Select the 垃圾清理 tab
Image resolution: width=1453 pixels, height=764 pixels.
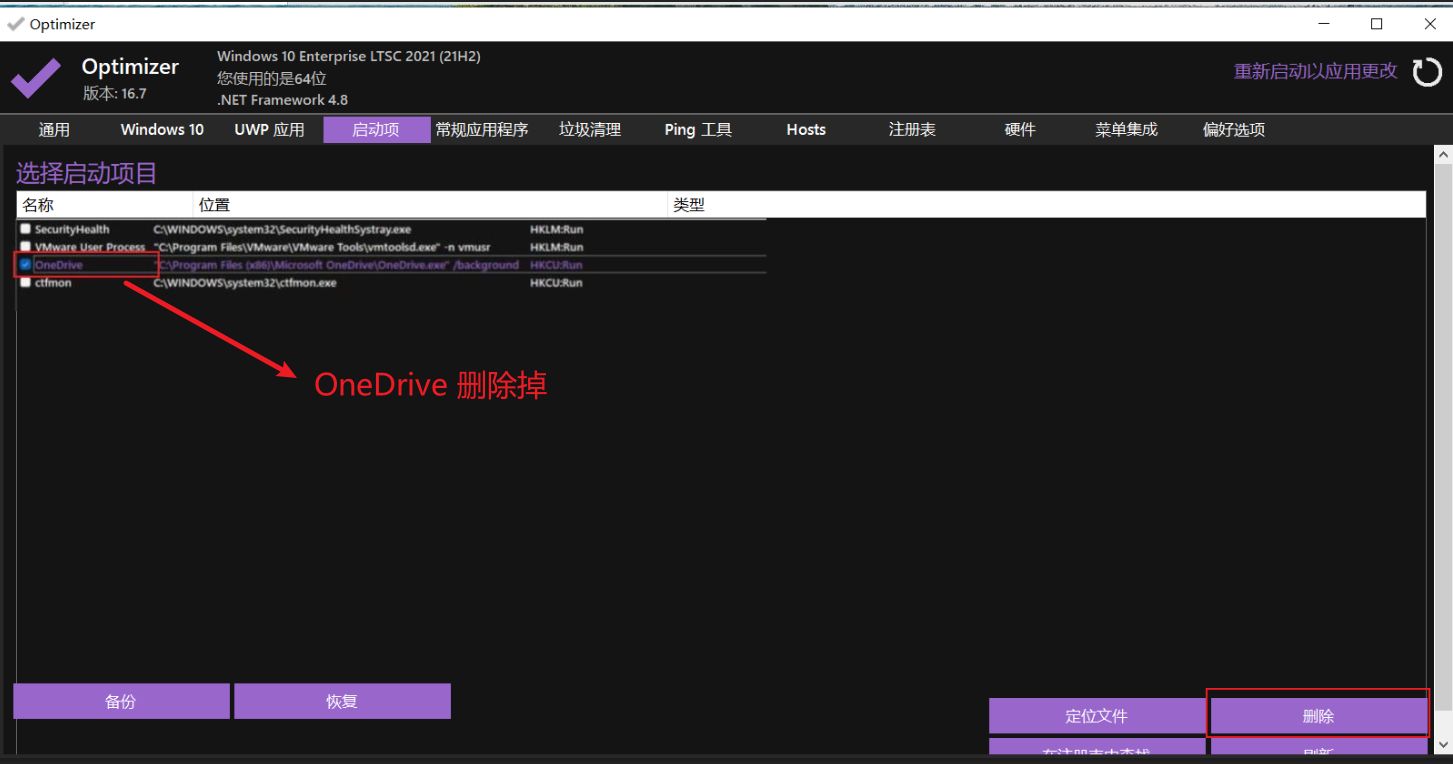(x=590, y=130)
